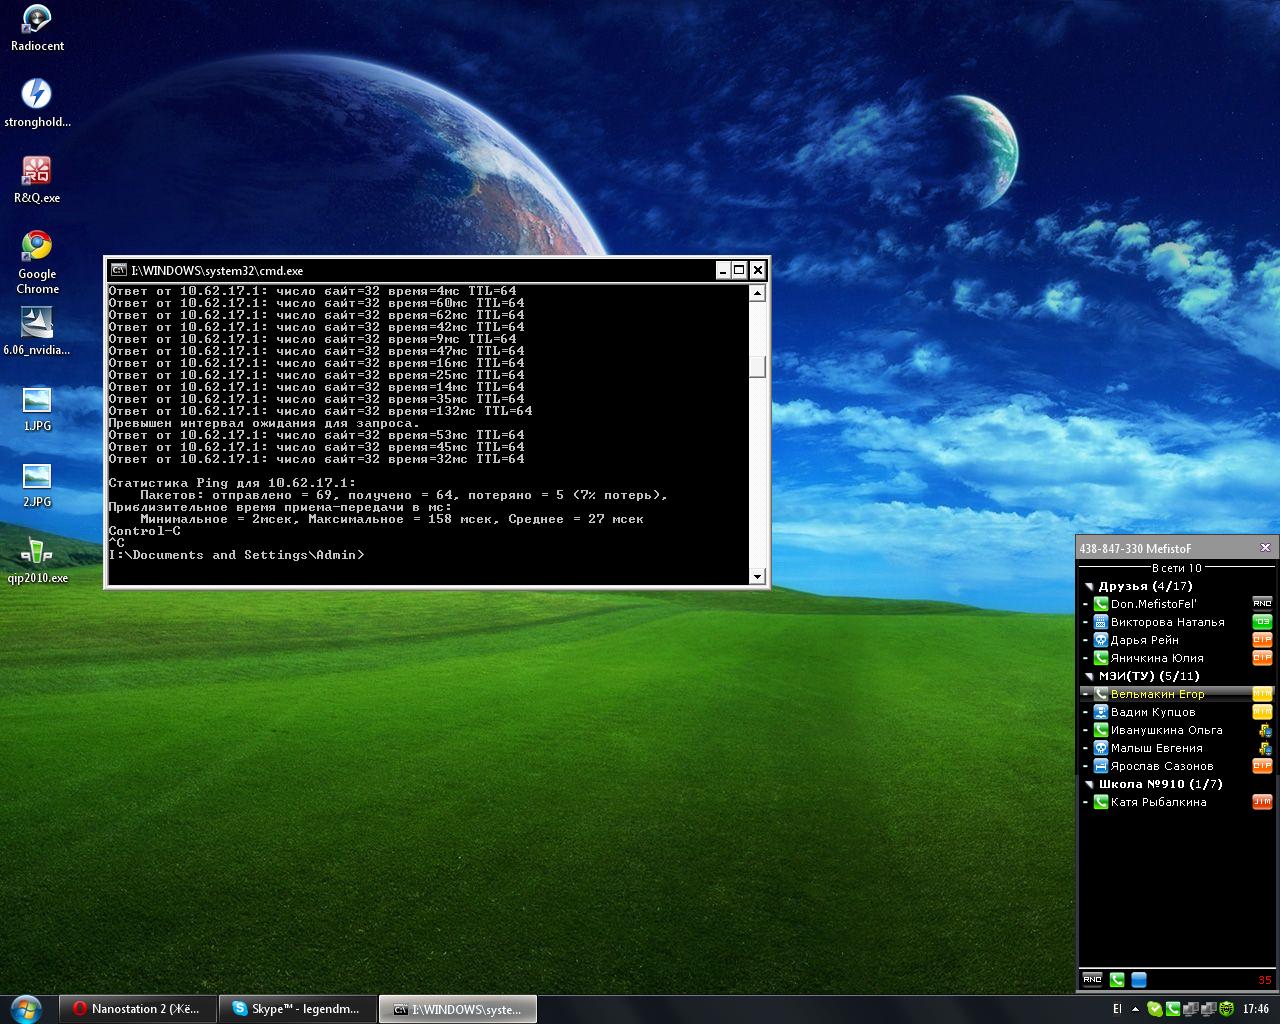Click the green phone status icon in messenger footer
The height and width of the screenshot is (1024, 1280).
click(x=1117, y=980)
